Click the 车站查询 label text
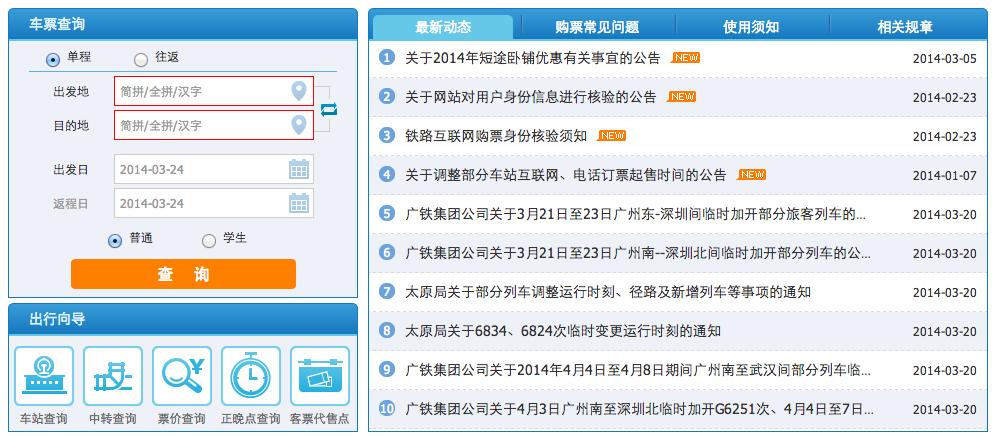 [x=44, y=419]
